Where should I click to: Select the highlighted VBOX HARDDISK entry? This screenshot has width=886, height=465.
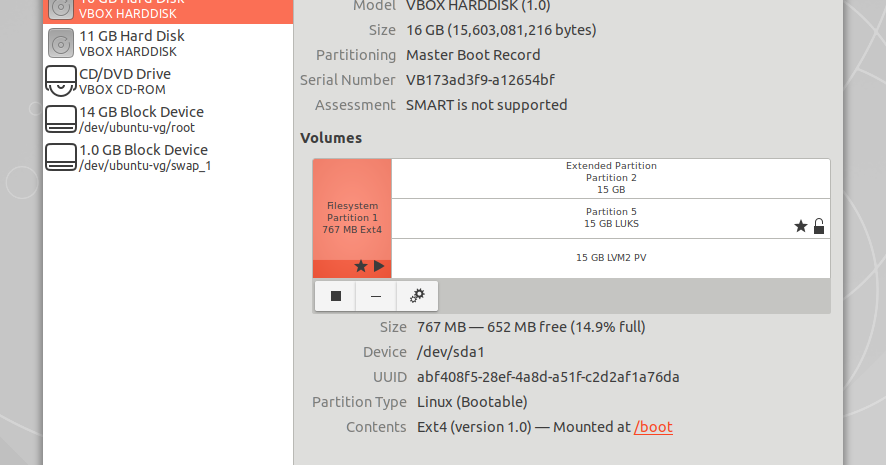[x=168, y=11]
